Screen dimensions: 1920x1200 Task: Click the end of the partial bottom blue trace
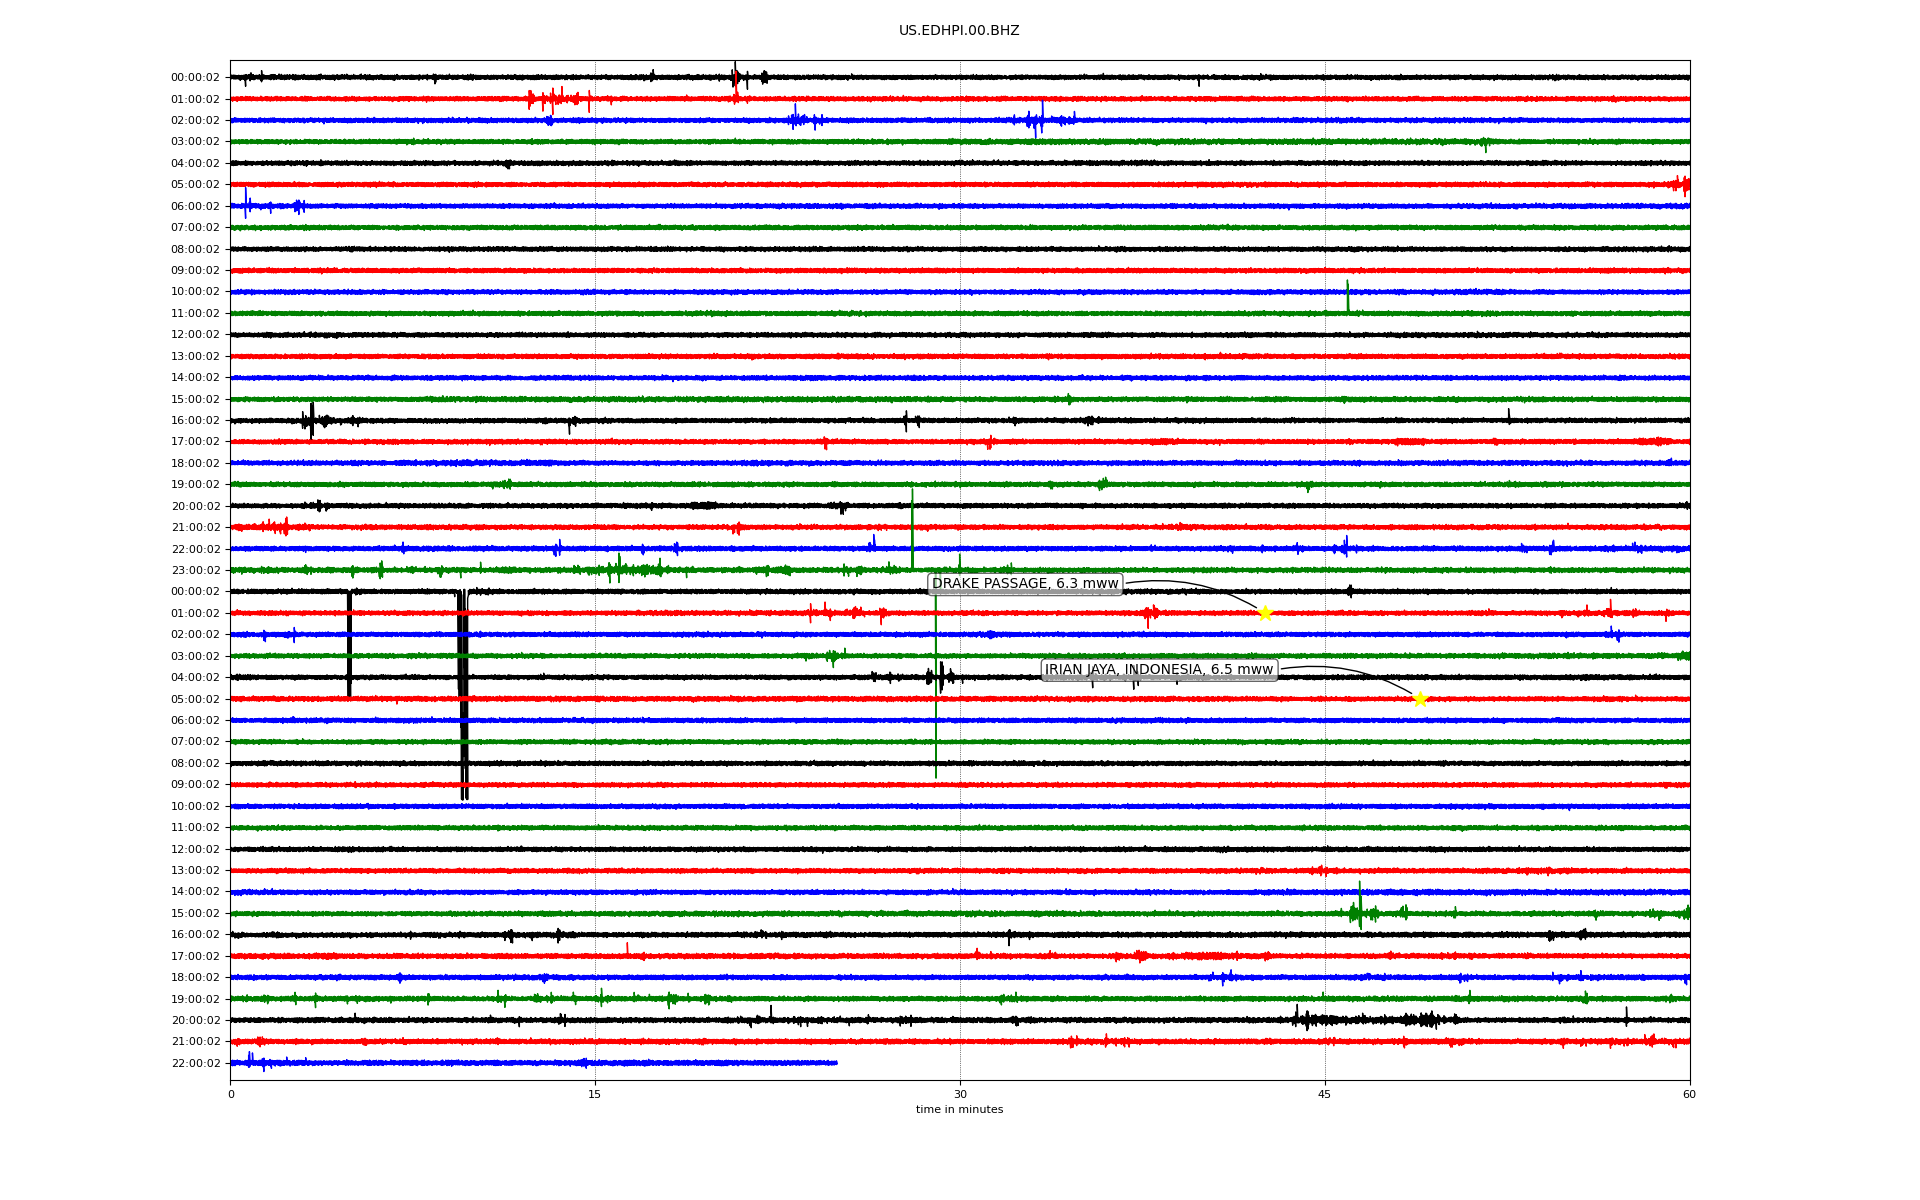coord(836,1063)
